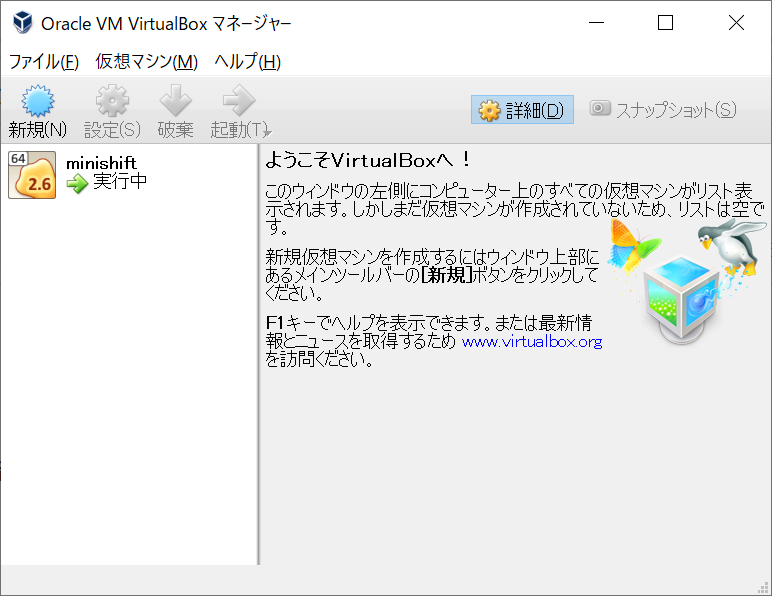Click the 破棄 discard arrow icon
The image size is (772, 596).
point(175,100)
